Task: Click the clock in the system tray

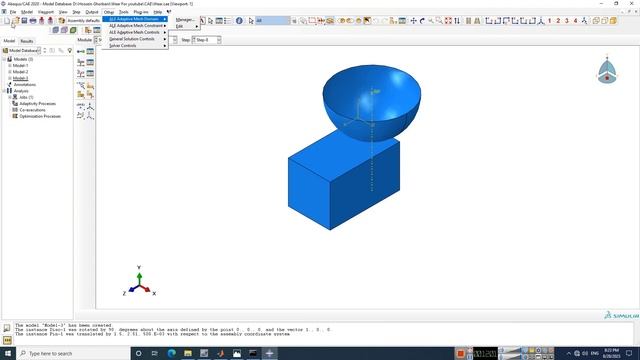Action: coord(611,353)
